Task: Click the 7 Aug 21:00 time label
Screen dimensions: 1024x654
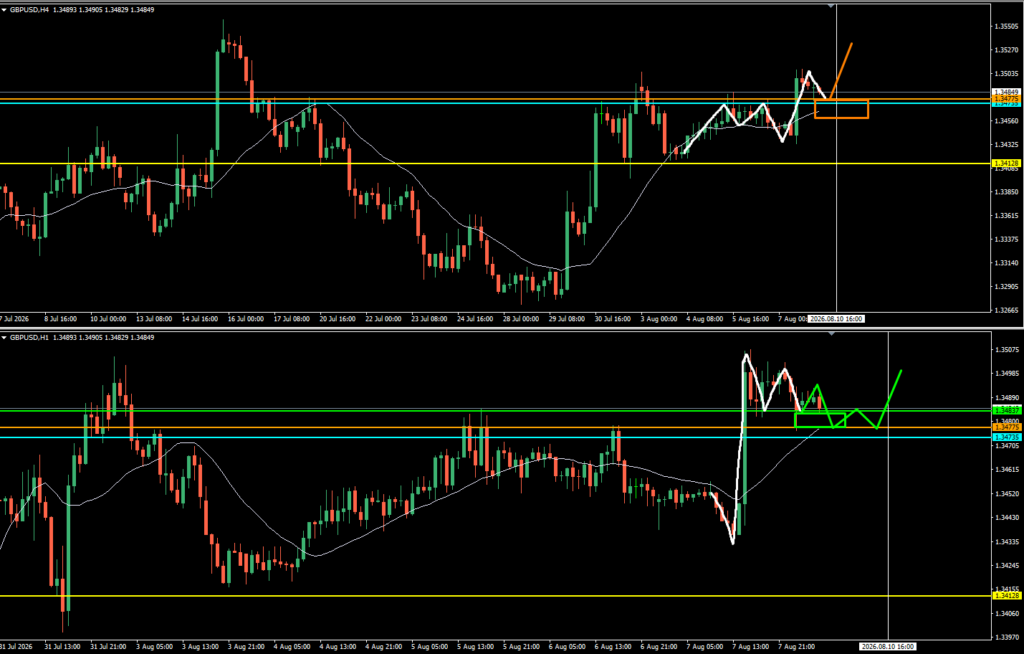Action: point(797,647)
